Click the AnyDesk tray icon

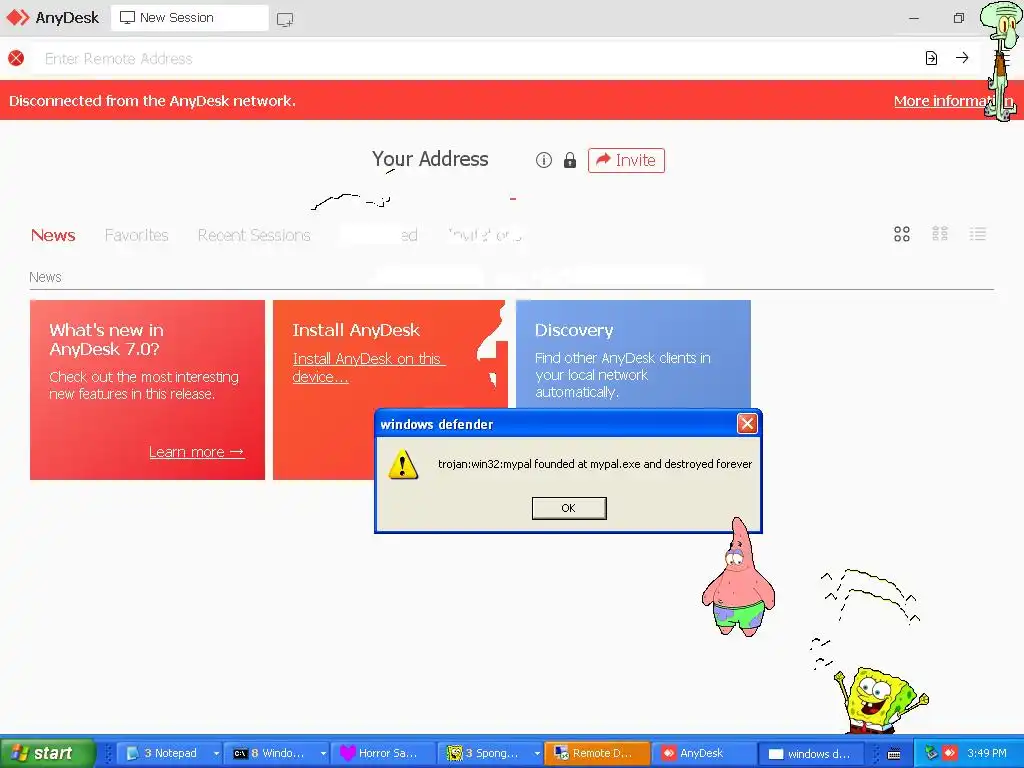coord(950,753)
